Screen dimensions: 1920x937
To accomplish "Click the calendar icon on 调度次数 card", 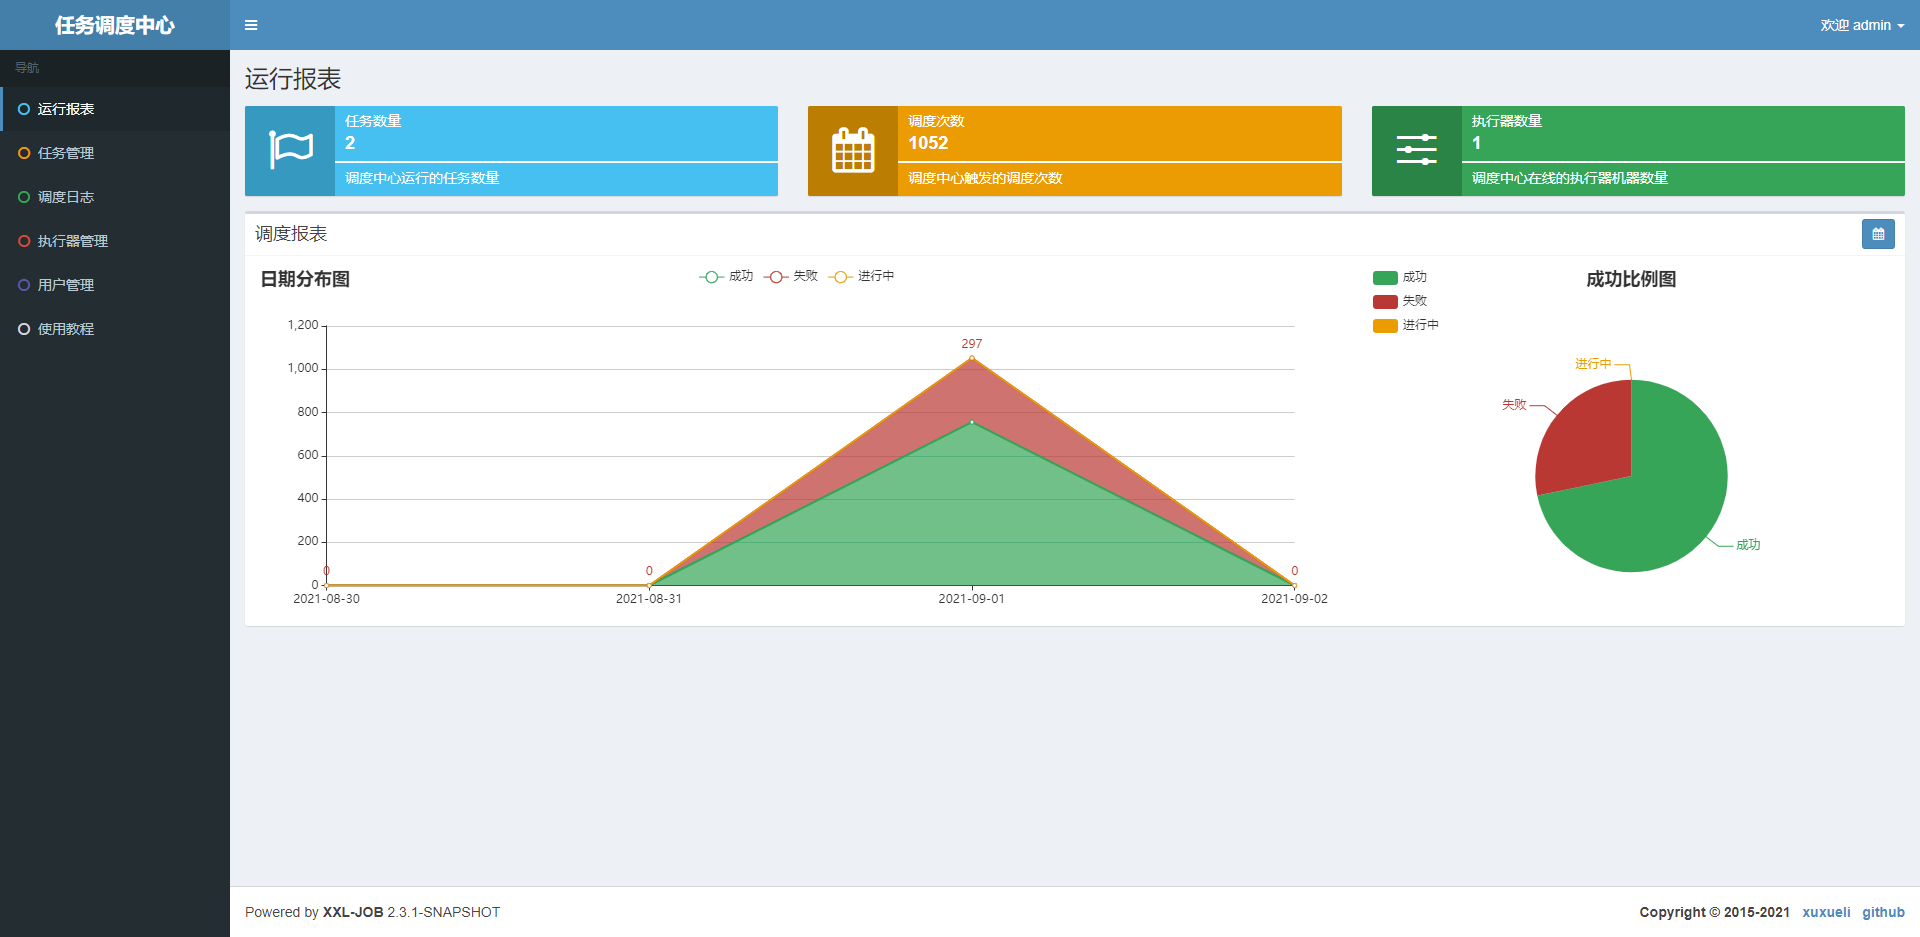I will [x=853, y=151].
